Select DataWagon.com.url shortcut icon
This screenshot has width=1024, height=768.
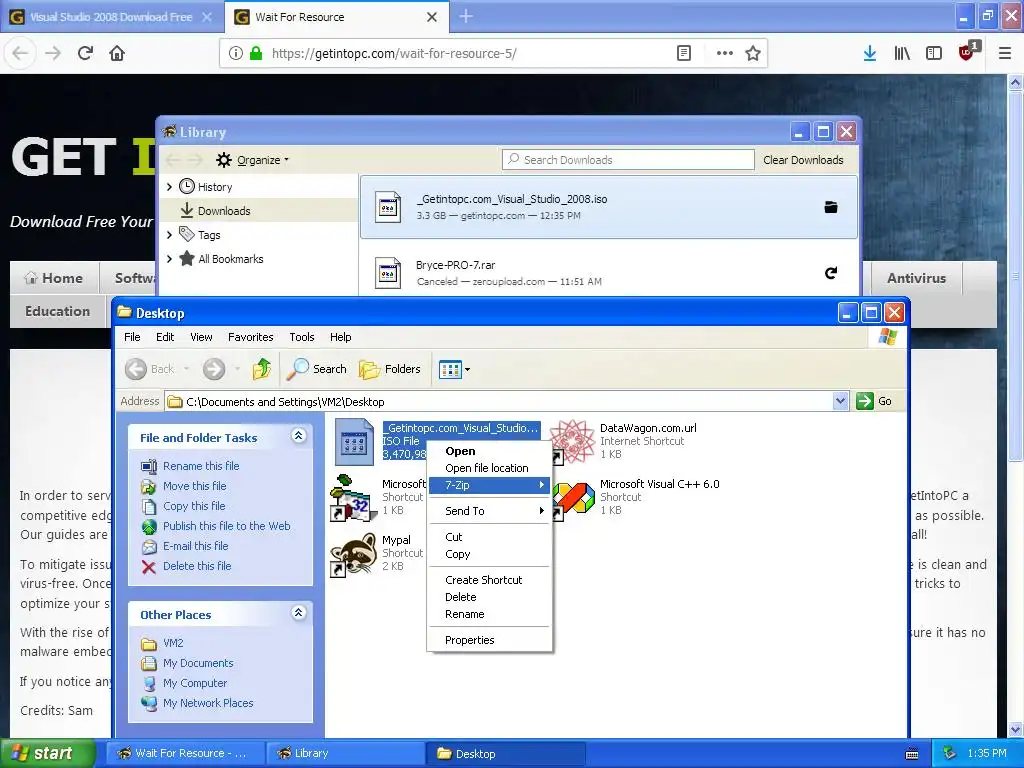click(572, 441)
